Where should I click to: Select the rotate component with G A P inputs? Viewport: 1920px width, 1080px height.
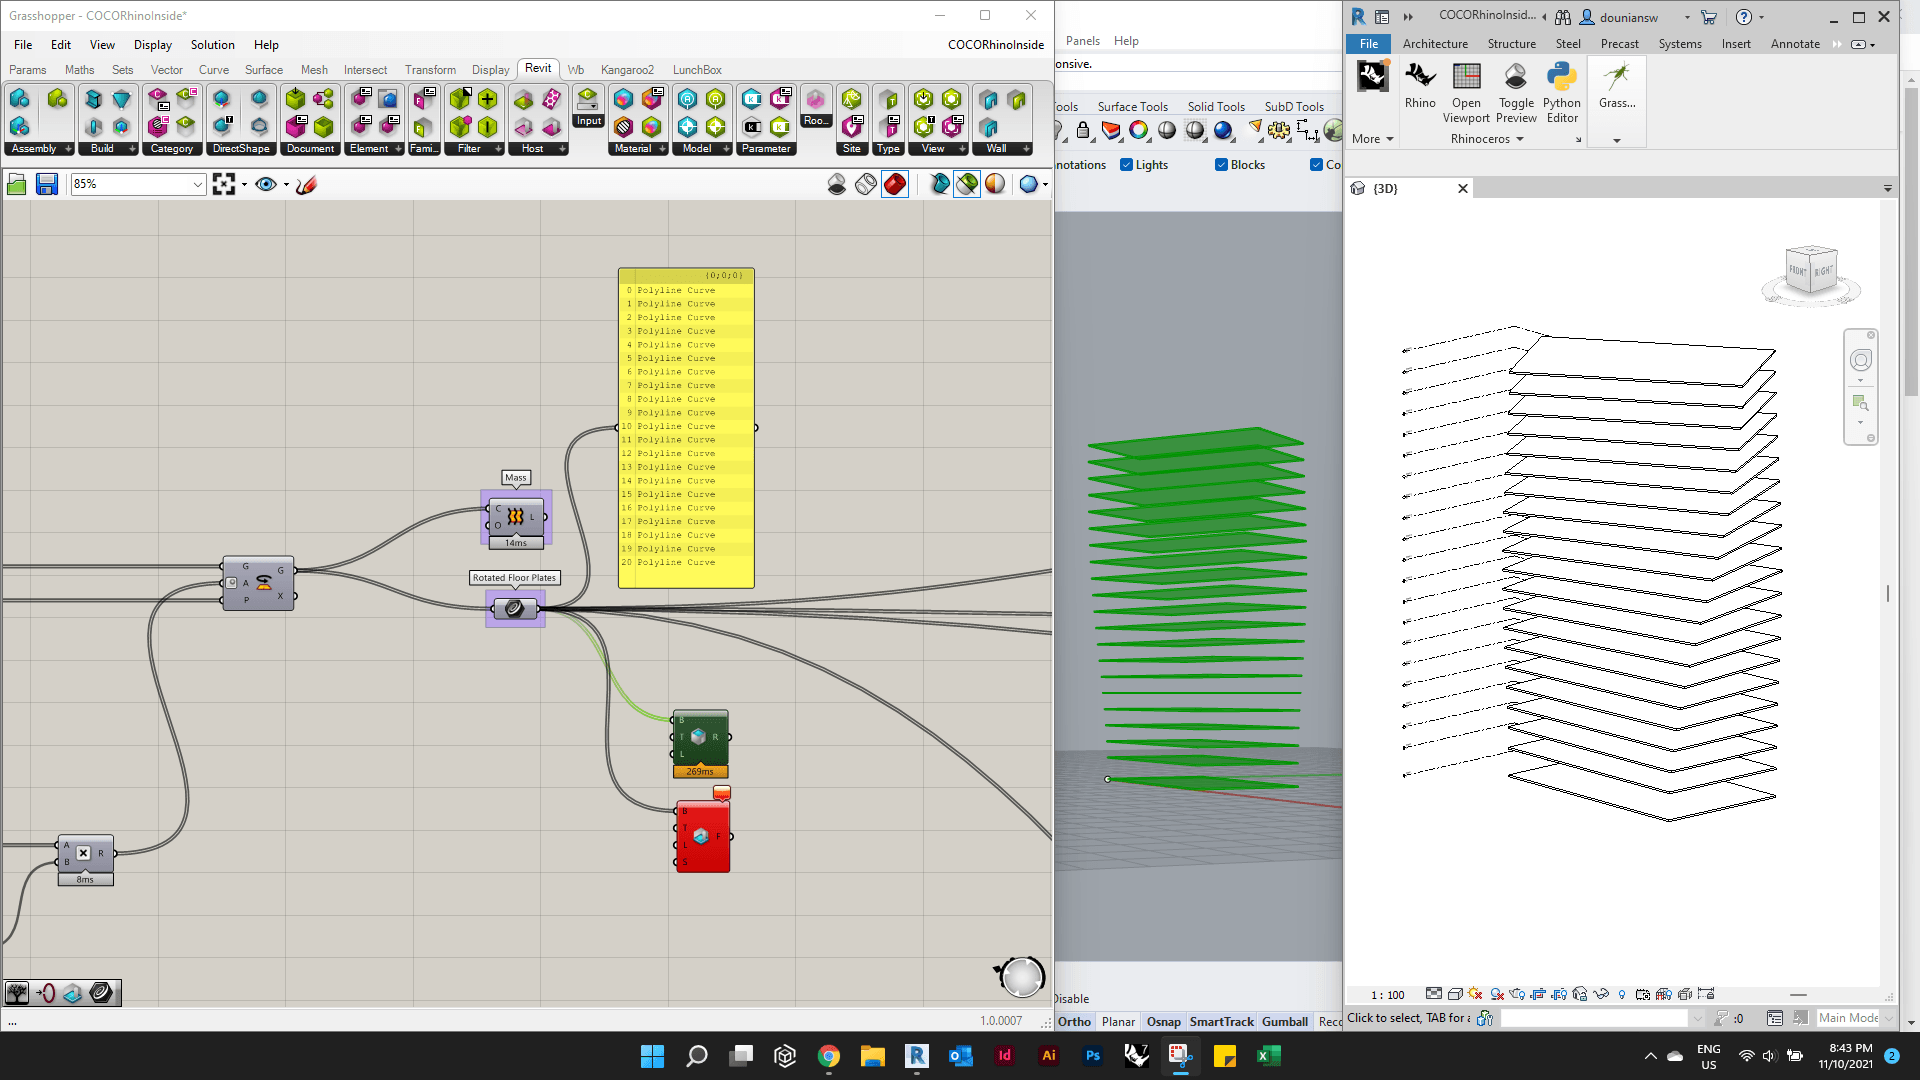click(x=258, y=583)
